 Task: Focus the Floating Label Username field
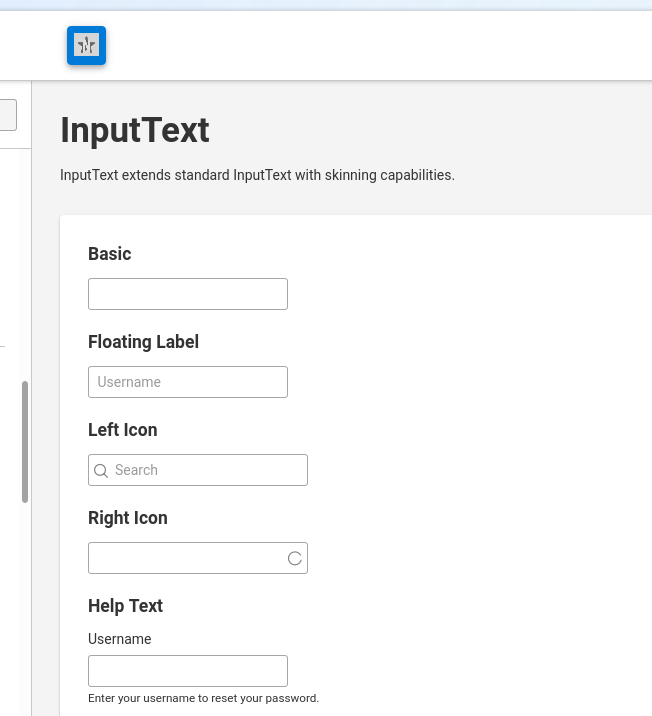pyautogui.click(x=188, y=382)
